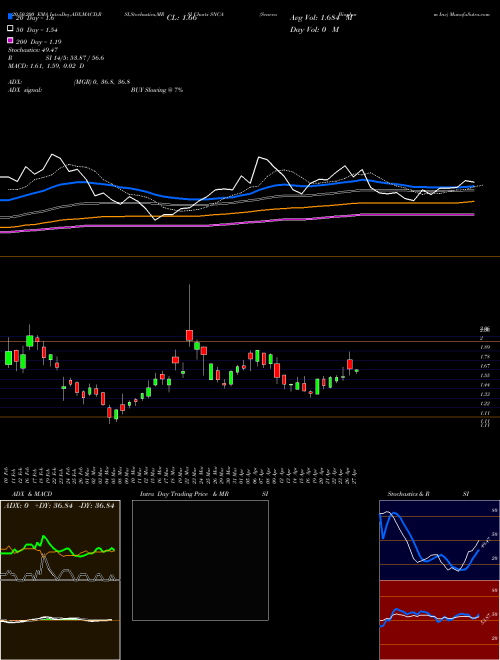This screenshot has height=660, width=500.
Task: Click the blue 20 Day EMA legend swatch
Action: (10, 17)
